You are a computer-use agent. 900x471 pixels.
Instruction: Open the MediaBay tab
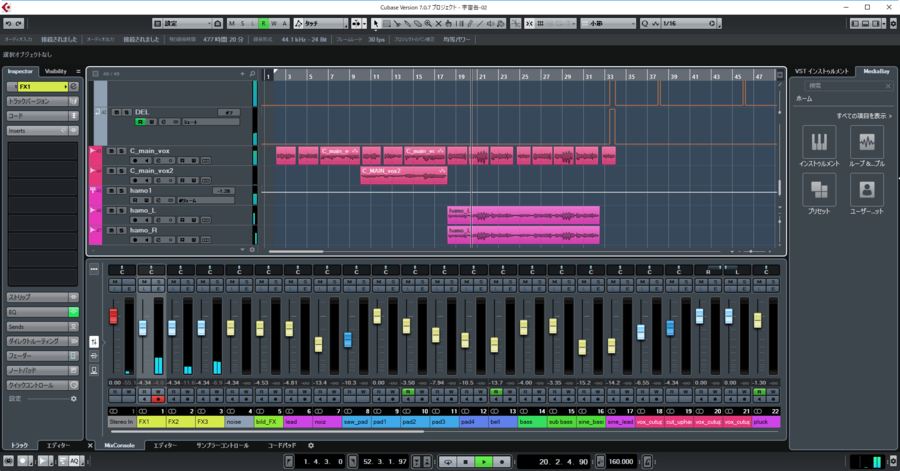coord(876,71)
